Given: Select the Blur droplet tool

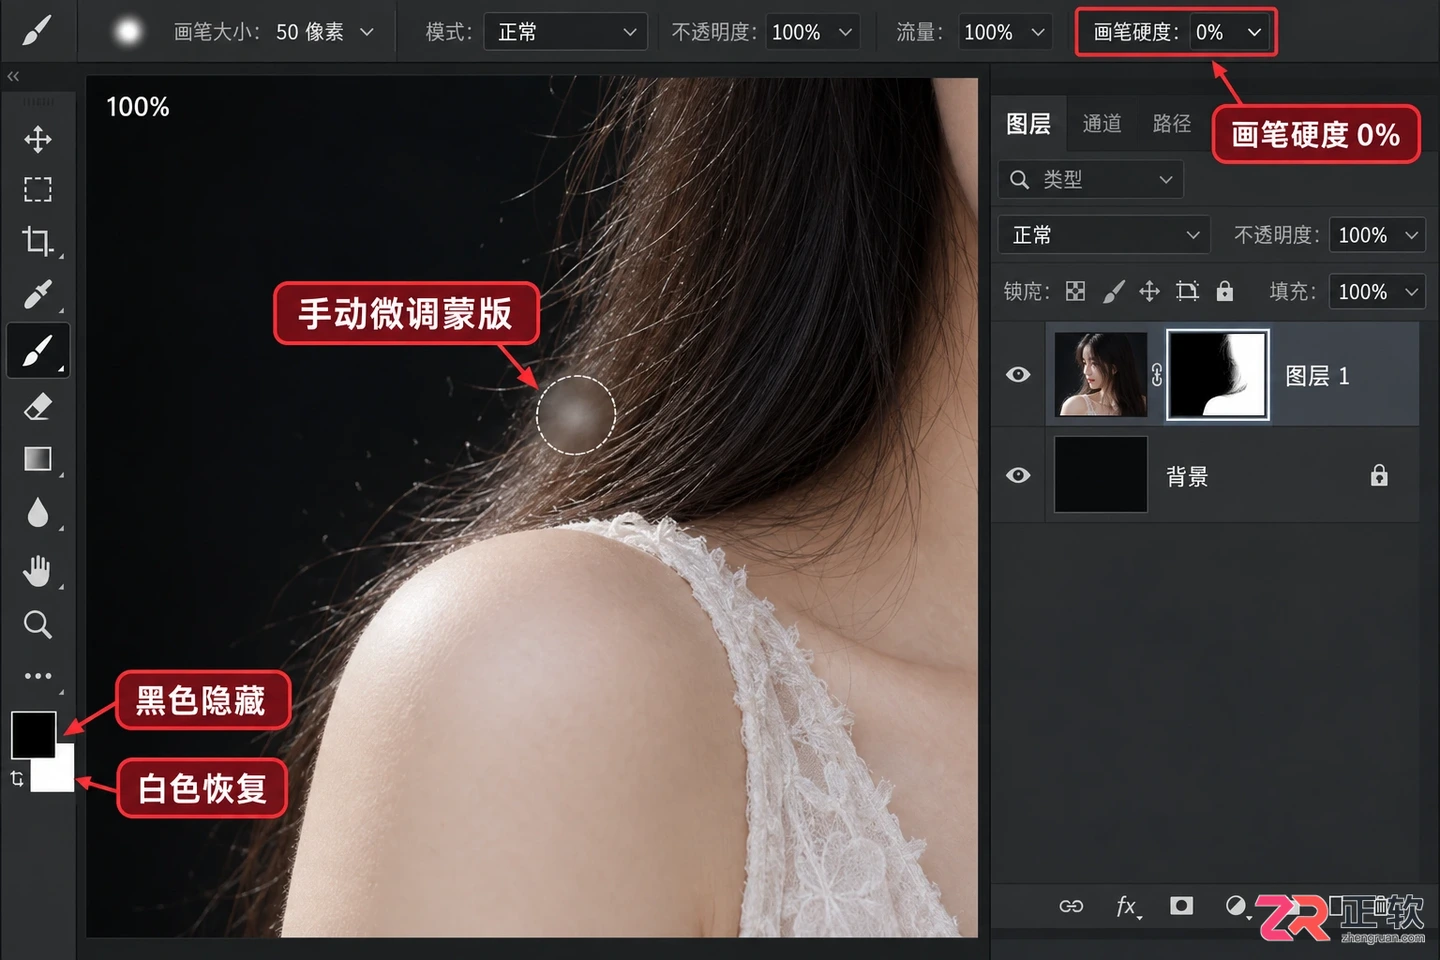Looking at the screenshot, I should tap(38, 513).
